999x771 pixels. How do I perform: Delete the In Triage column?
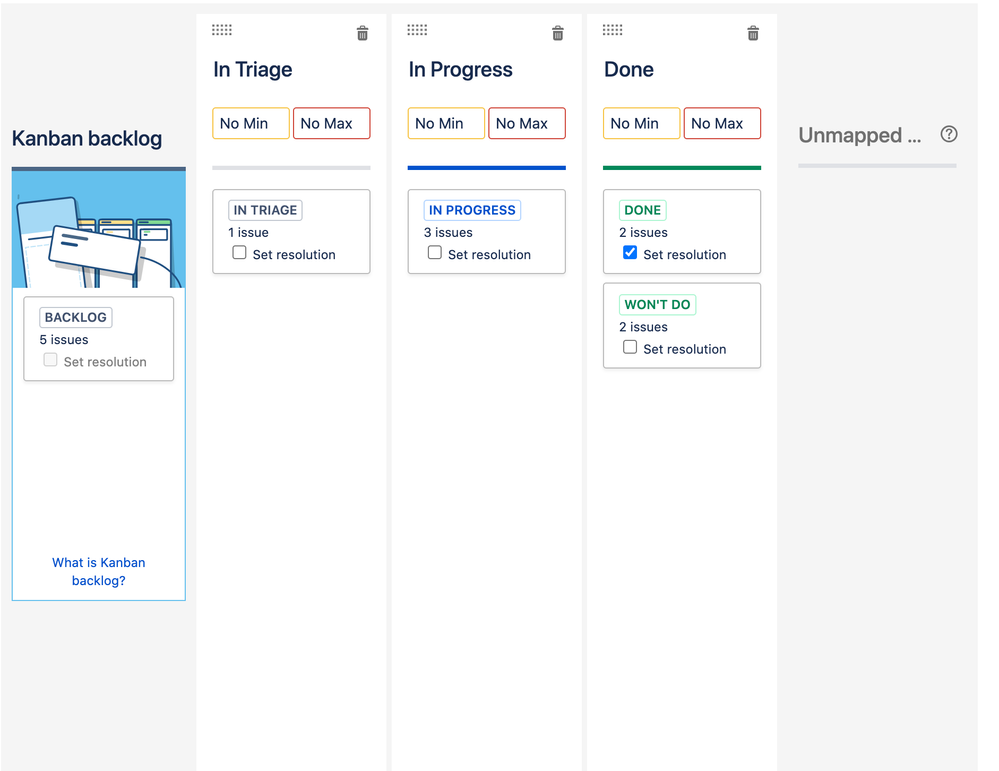pos(362,34)
